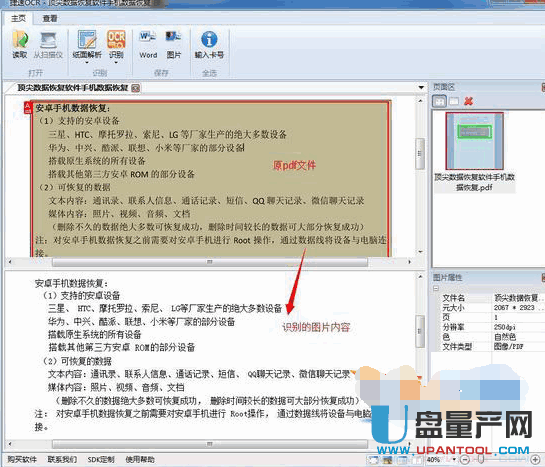This screenshot has width=545, height=467.
Task: Click the 分辨率 property row
Action: [493, 327]
